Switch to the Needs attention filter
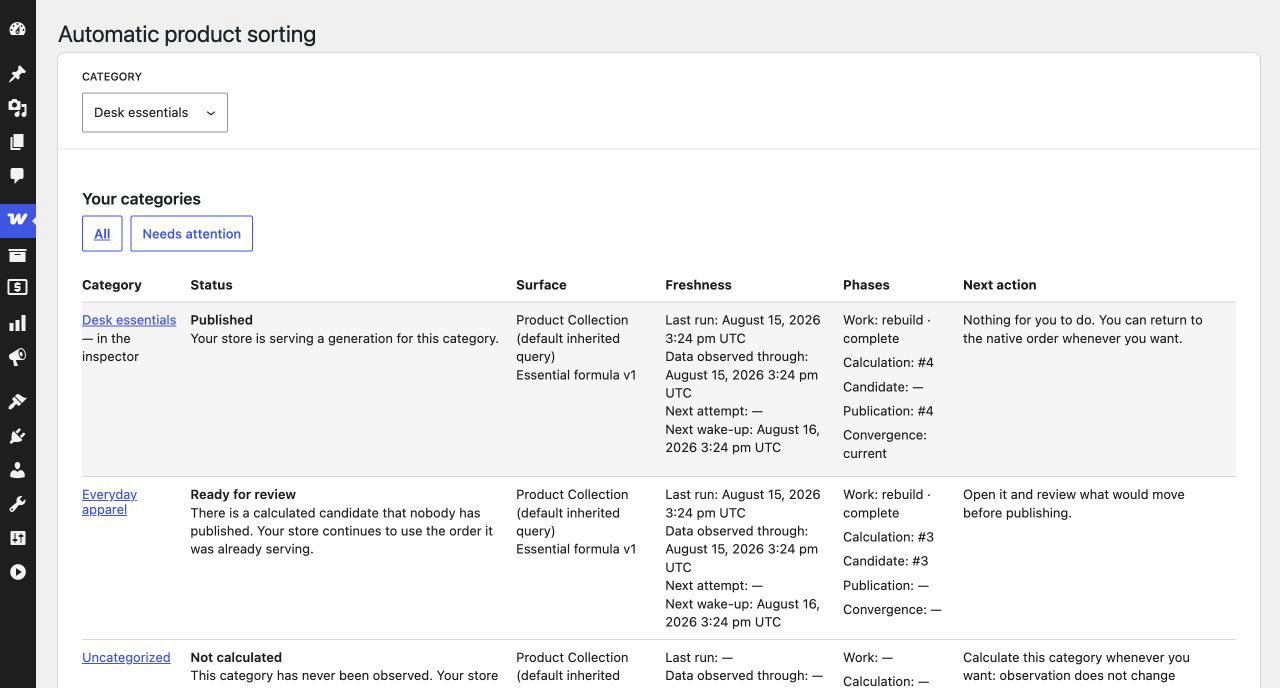Viewport: 1280px width, 688px height. [192, 234]
